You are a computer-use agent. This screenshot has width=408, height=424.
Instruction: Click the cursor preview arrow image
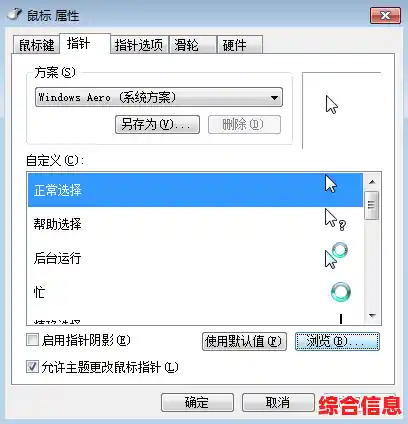point(332,105)
